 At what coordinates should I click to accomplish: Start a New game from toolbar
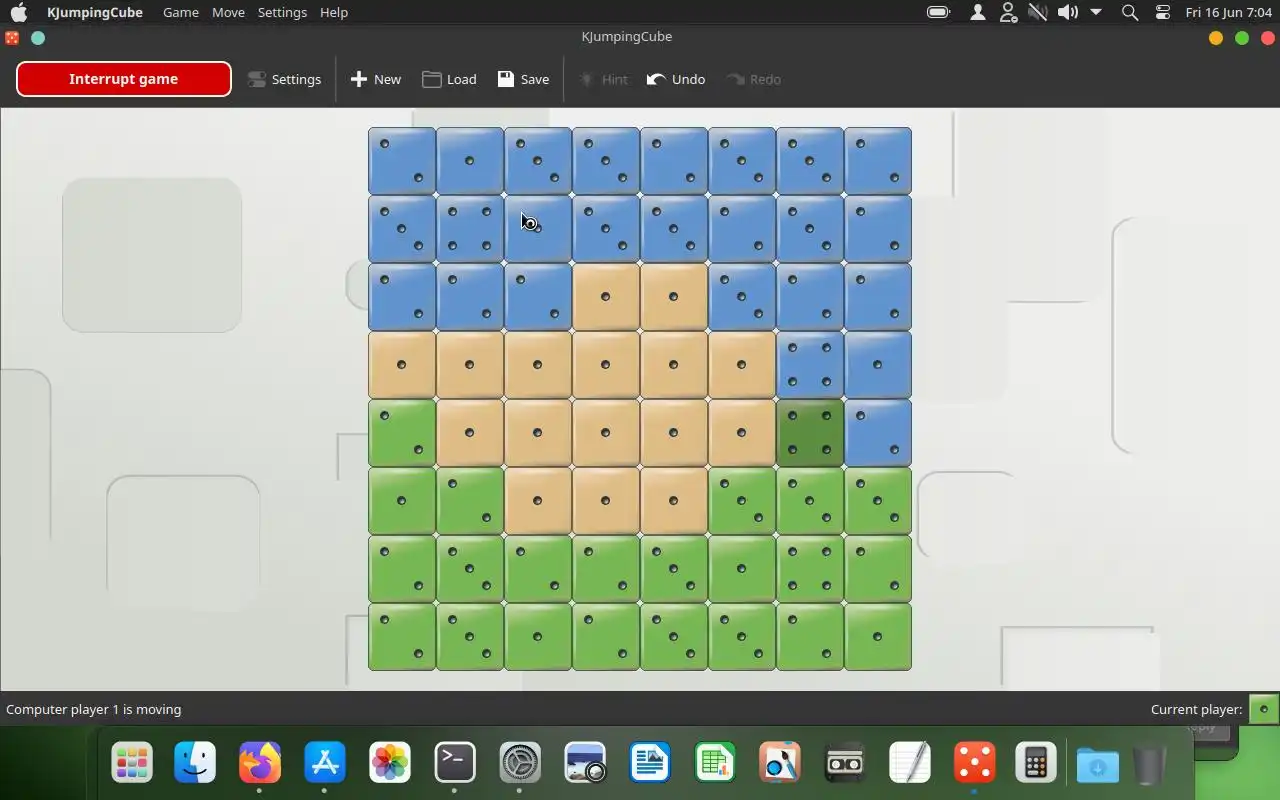coord(376,79)
